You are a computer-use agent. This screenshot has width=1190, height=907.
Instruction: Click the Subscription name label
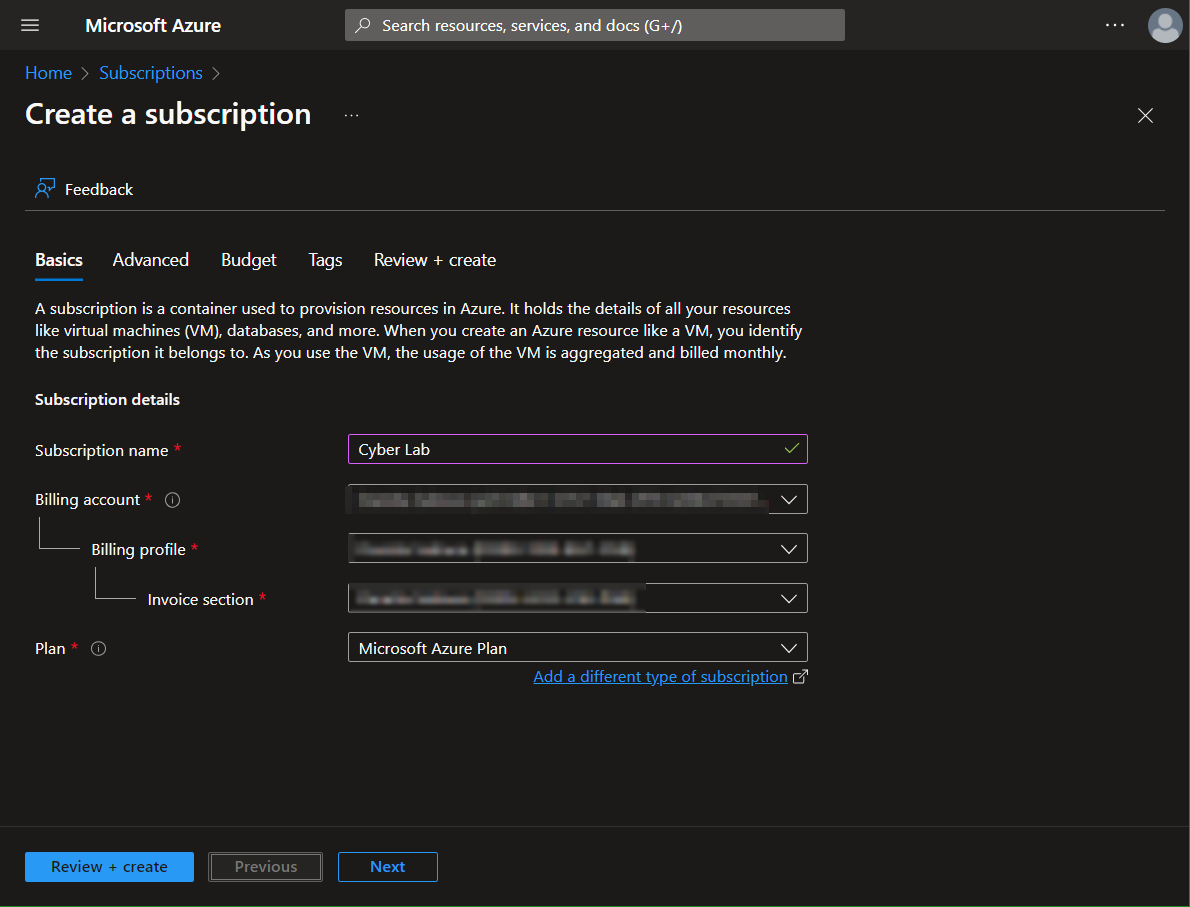pyautogui.click(x=102, y=451)
